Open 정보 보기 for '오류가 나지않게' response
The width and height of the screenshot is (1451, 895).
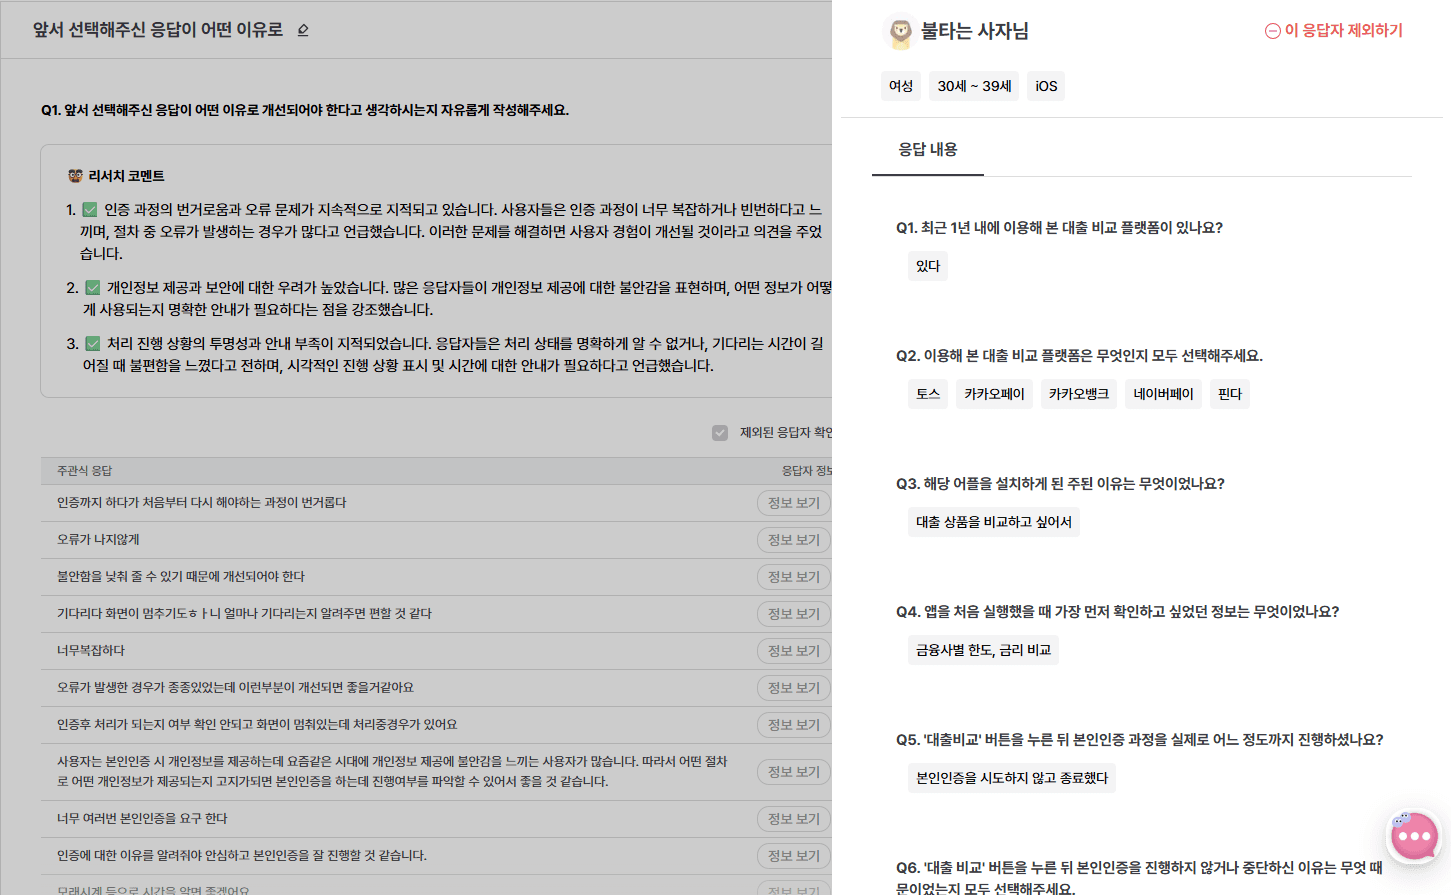794,540
